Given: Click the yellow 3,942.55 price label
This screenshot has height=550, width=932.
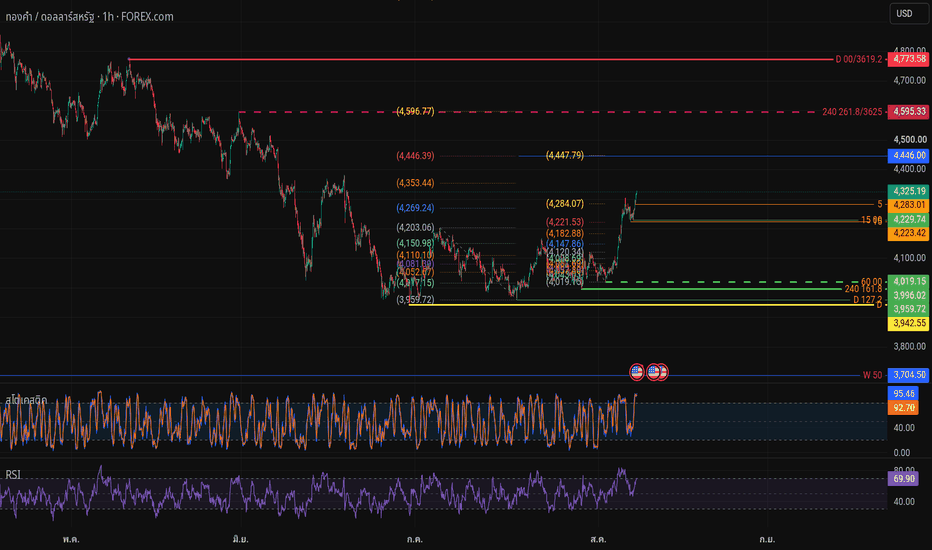Looking at the screenshot, I should pos(909,323).
